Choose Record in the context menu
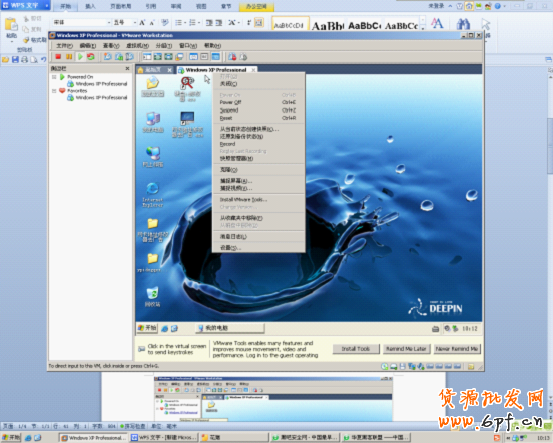Viewport: 553px width, 443px height. (259, 144)
